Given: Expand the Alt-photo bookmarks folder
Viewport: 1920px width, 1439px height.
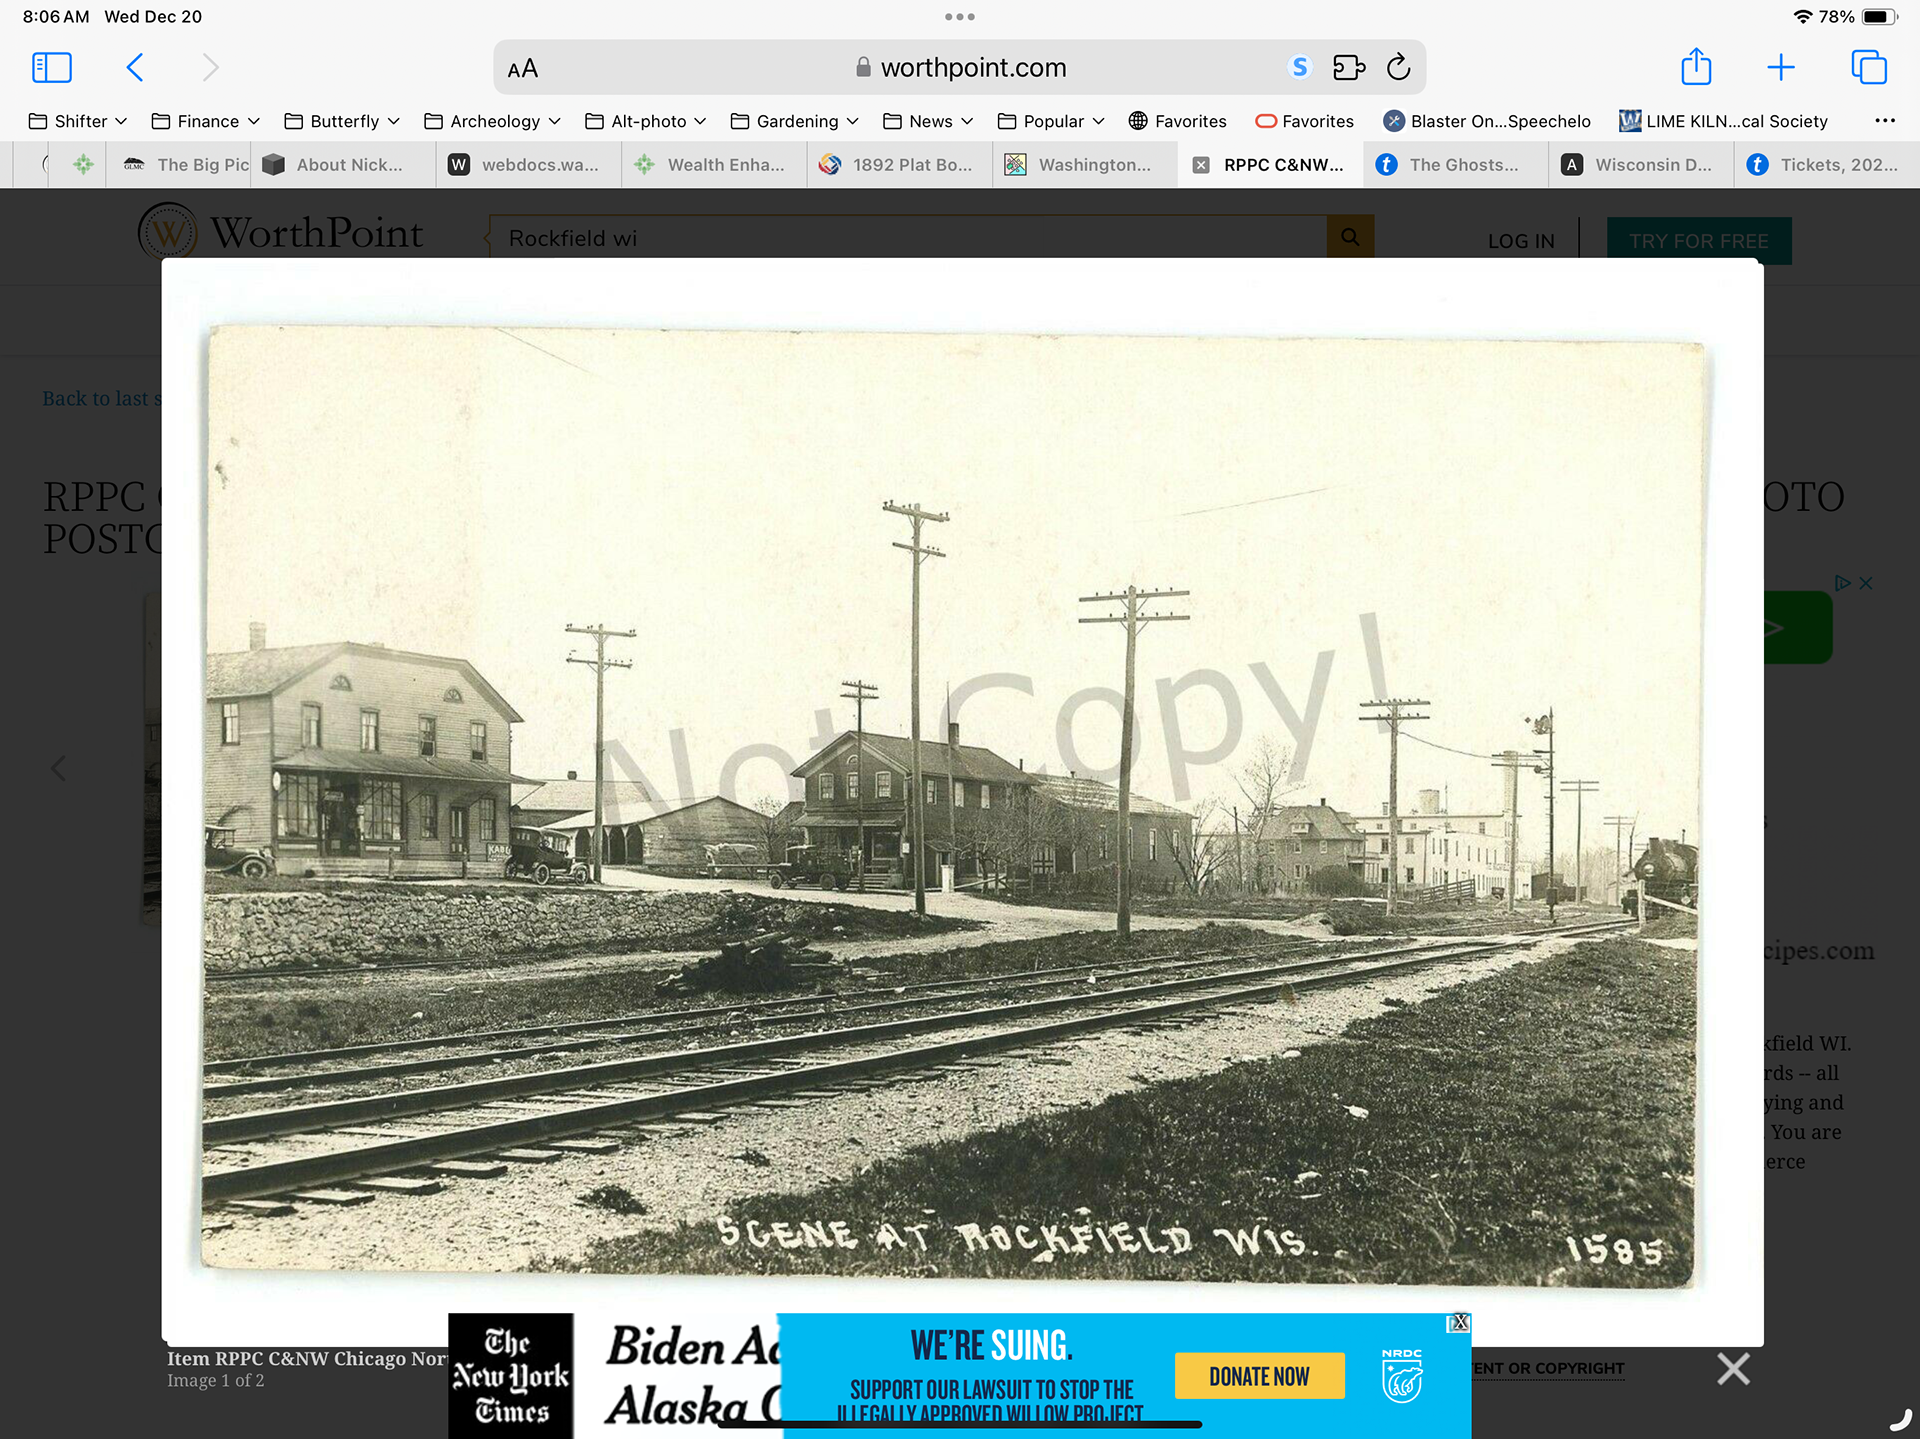Looking at the screenshot, I should click(646, 121).
